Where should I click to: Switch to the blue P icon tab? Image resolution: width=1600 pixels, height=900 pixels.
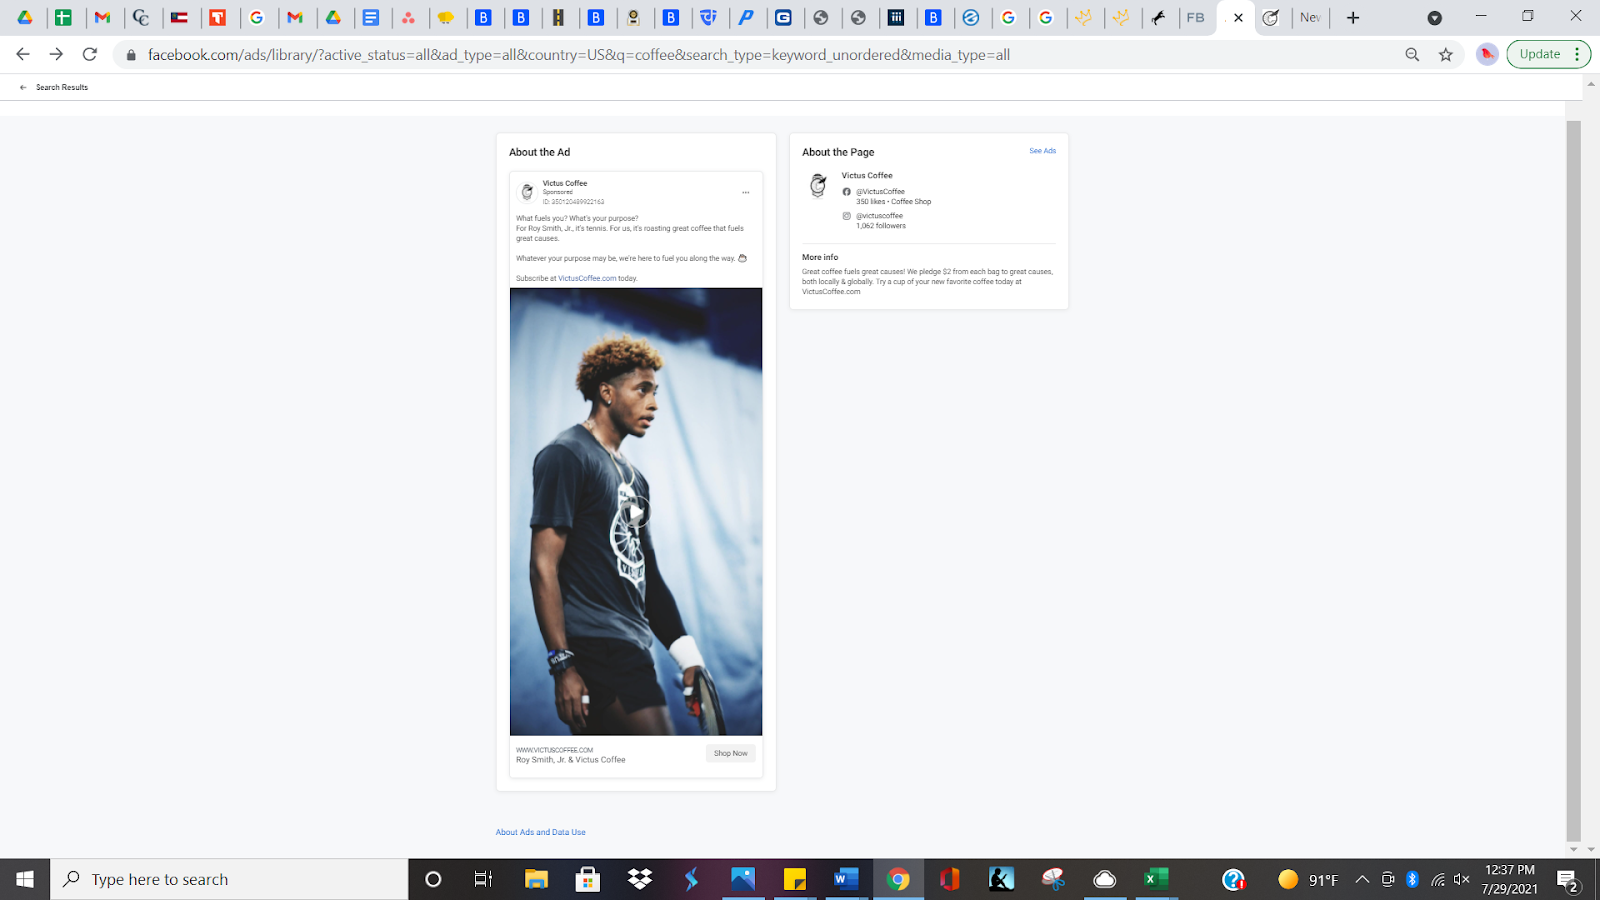tap(746, 18)
